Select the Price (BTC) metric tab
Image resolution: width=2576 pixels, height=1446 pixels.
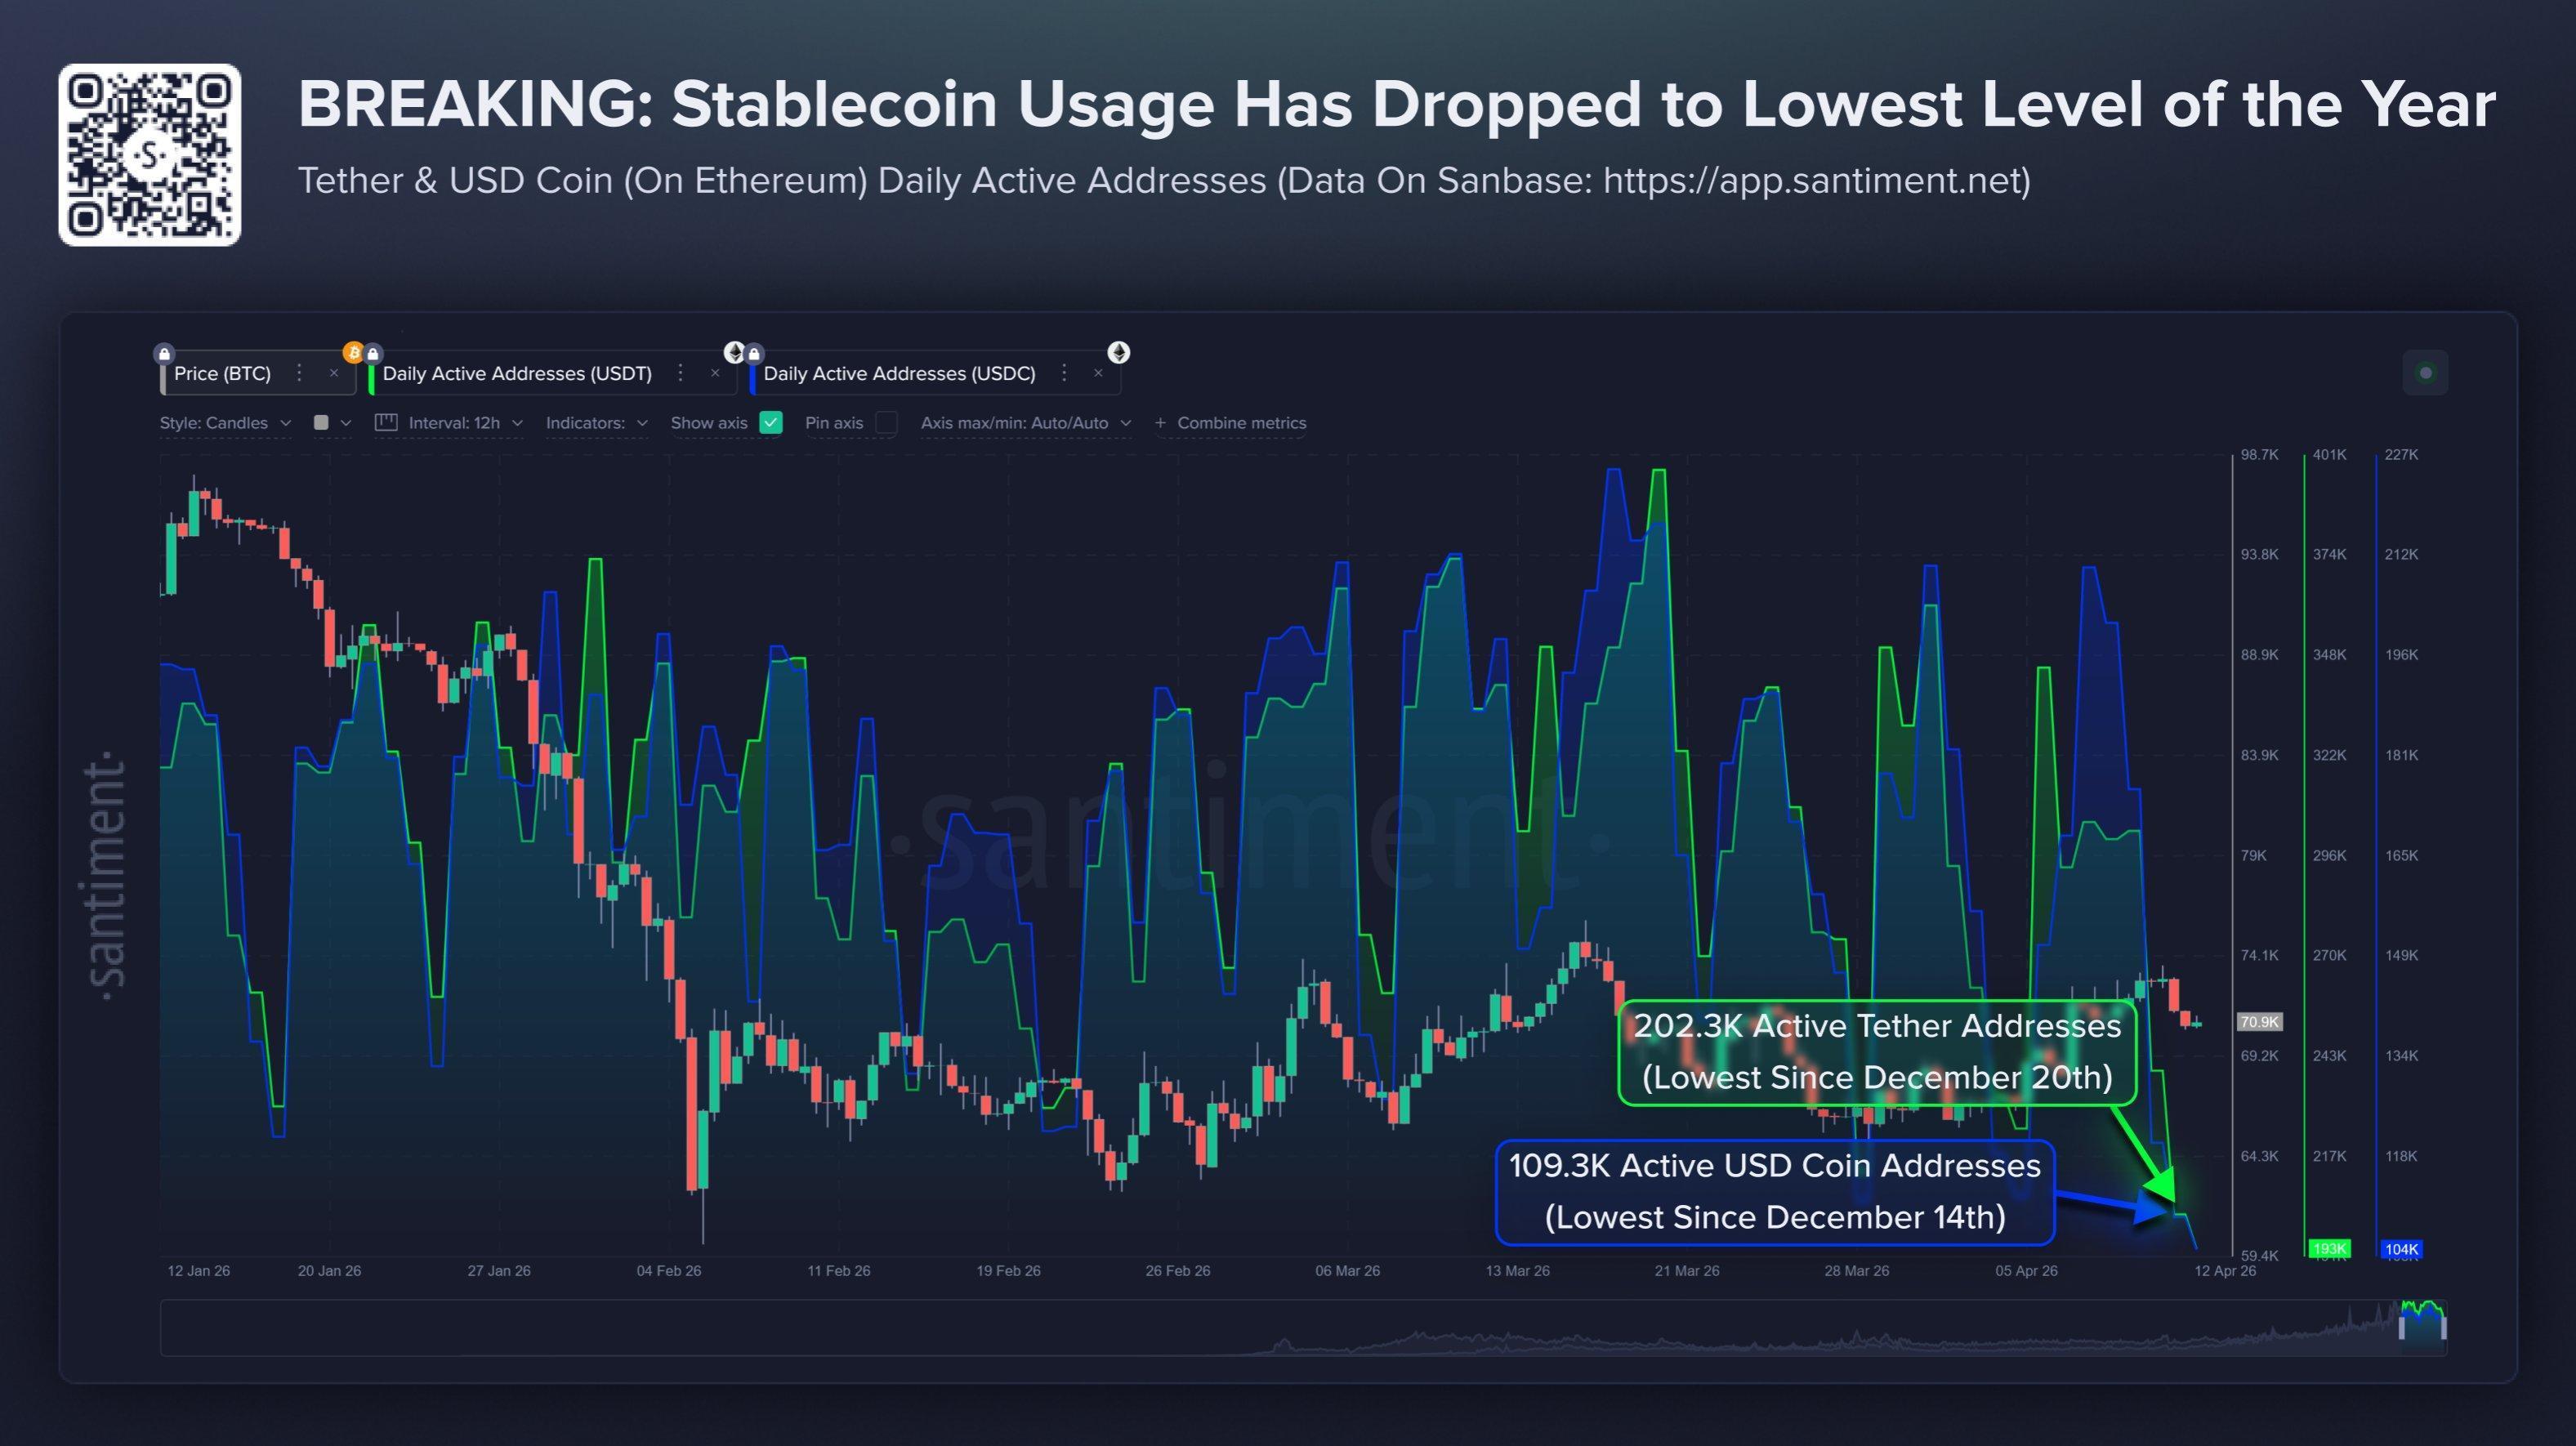pos(222,374)
